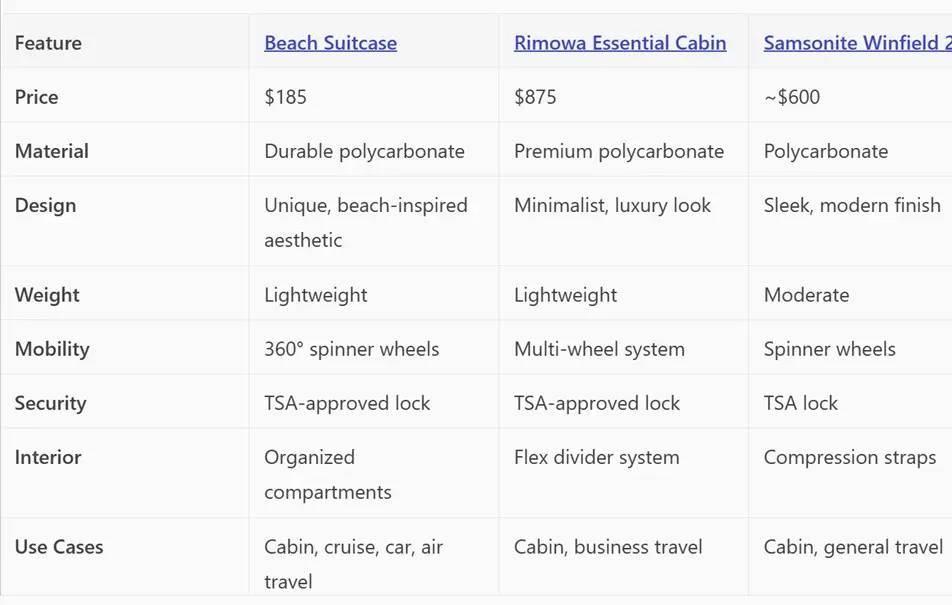This screenshot has height=605, width=952.
Task: Open the Beach Suitcase link
Action: click(330, 43)
